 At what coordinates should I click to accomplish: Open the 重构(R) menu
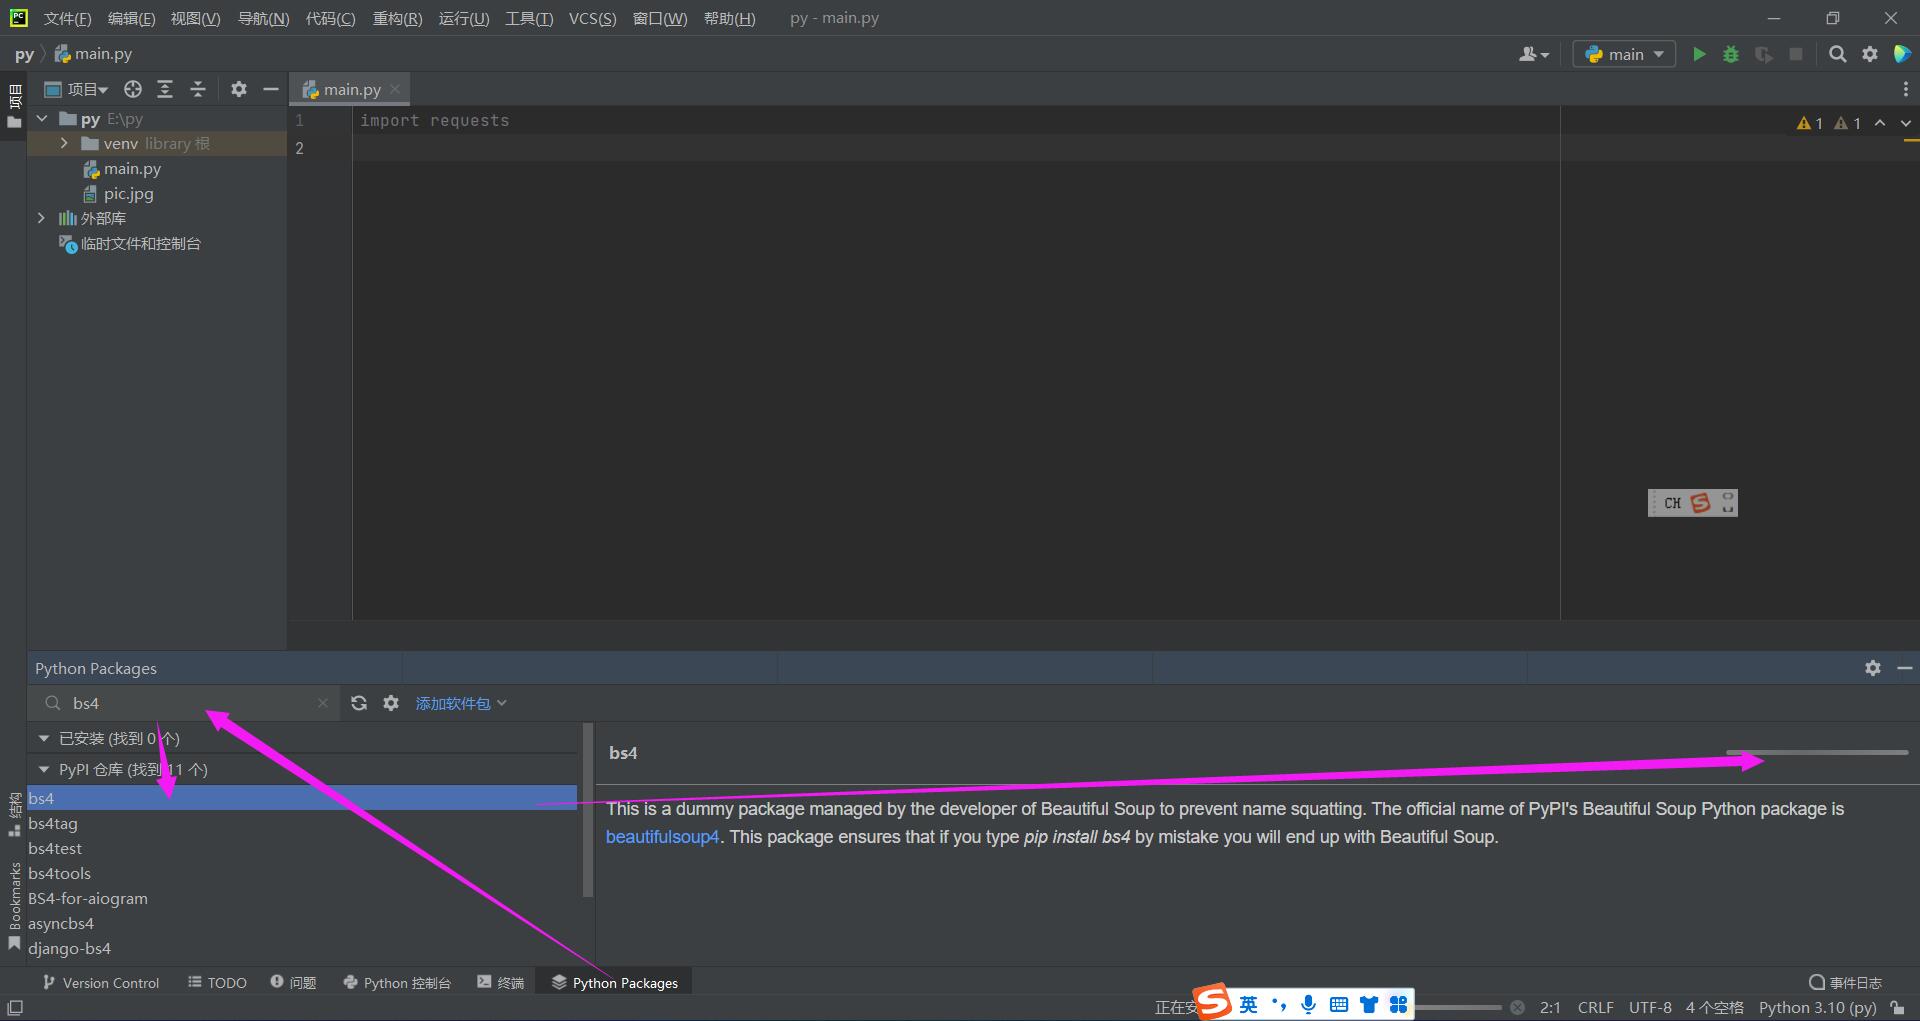397,18
